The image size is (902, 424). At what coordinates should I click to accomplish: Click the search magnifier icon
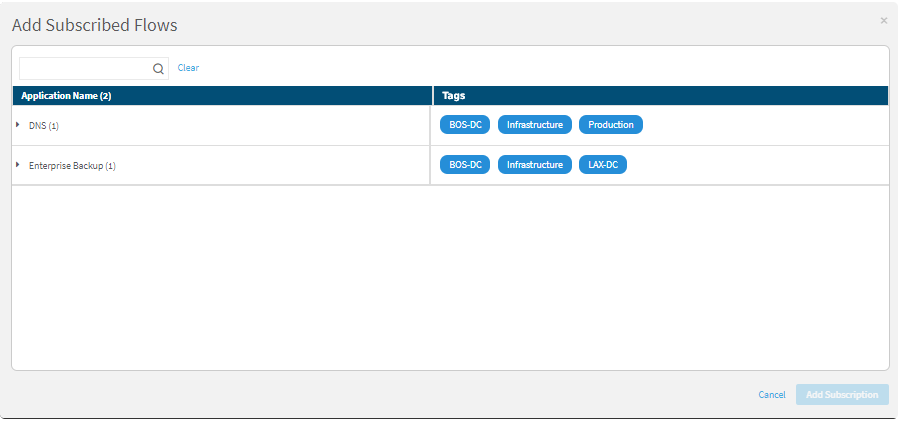pos(158,69)
